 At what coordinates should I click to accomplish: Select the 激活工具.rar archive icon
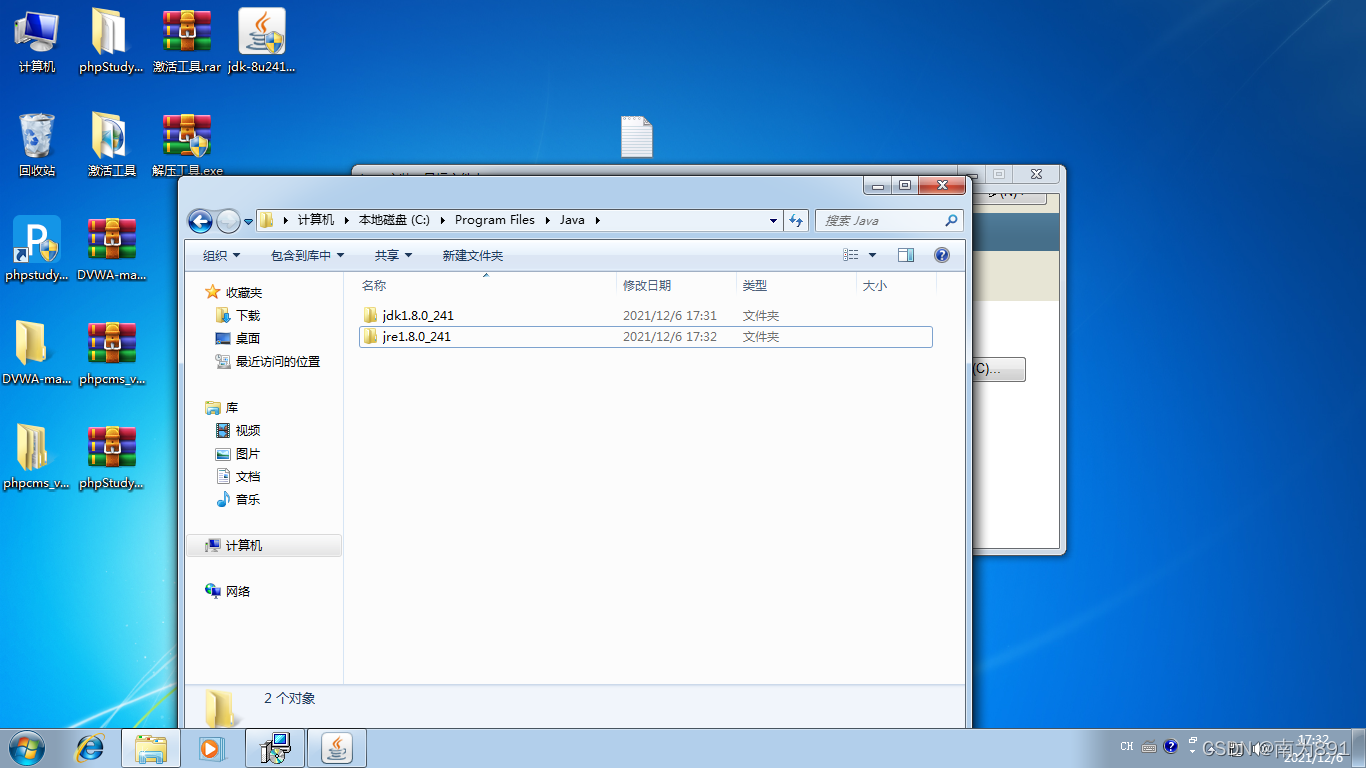click(x=187, y=41)
